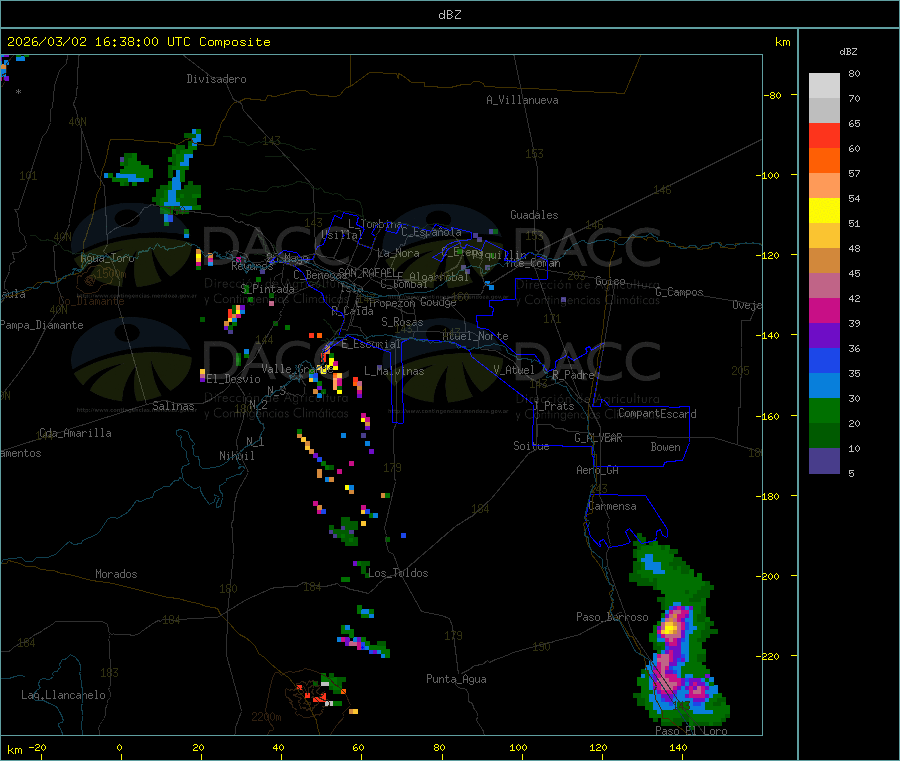
Task: Click the yellow storm core near Paso_Barroso
Action: pyautogui.click(x=669, y=628)
